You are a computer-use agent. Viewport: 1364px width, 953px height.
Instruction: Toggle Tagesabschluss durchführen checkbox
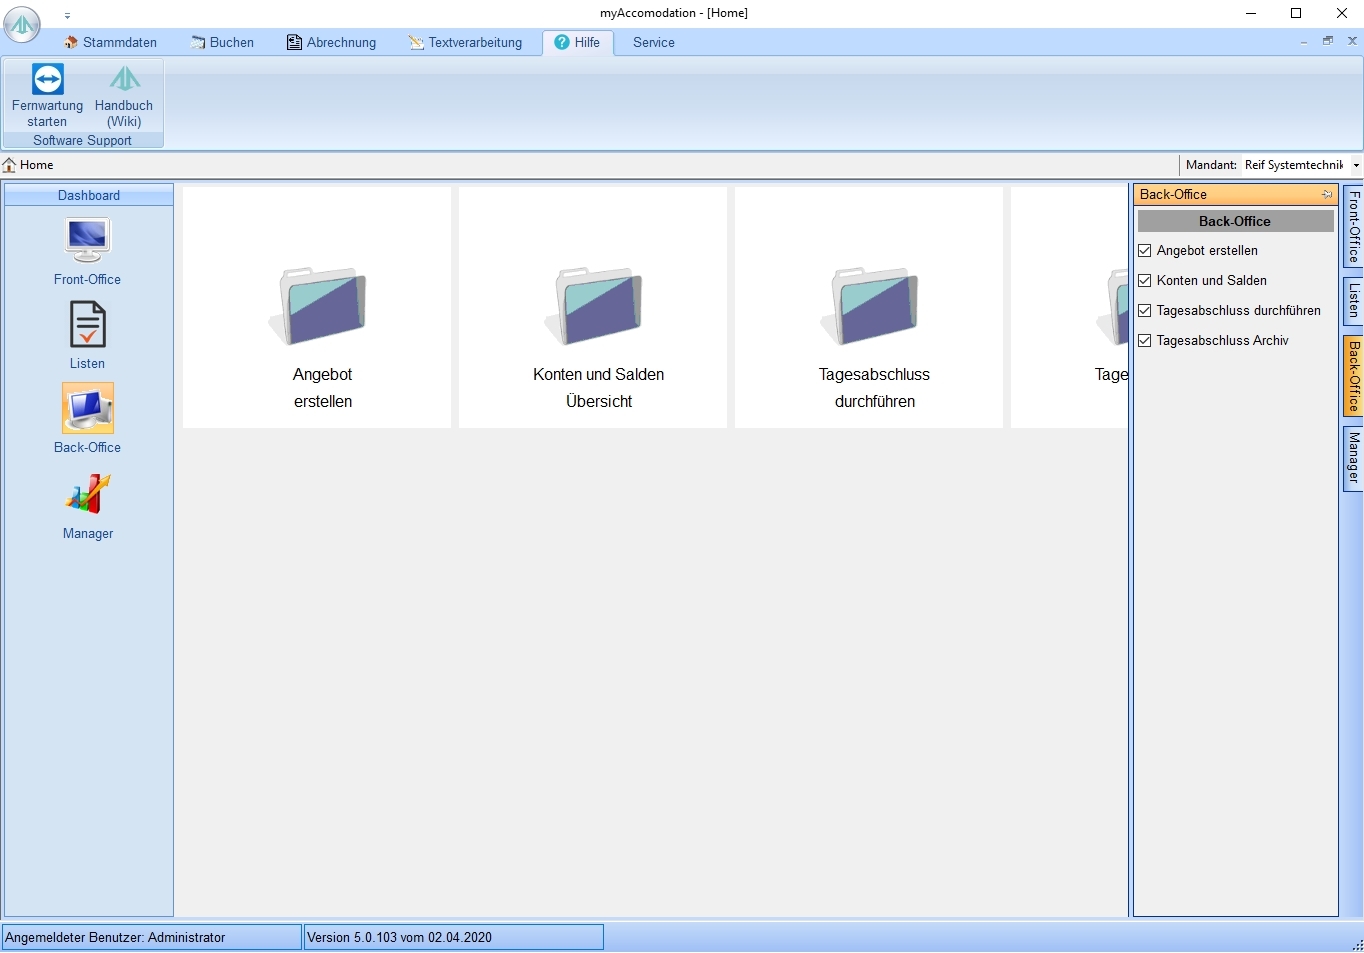tap(1145, 311)
